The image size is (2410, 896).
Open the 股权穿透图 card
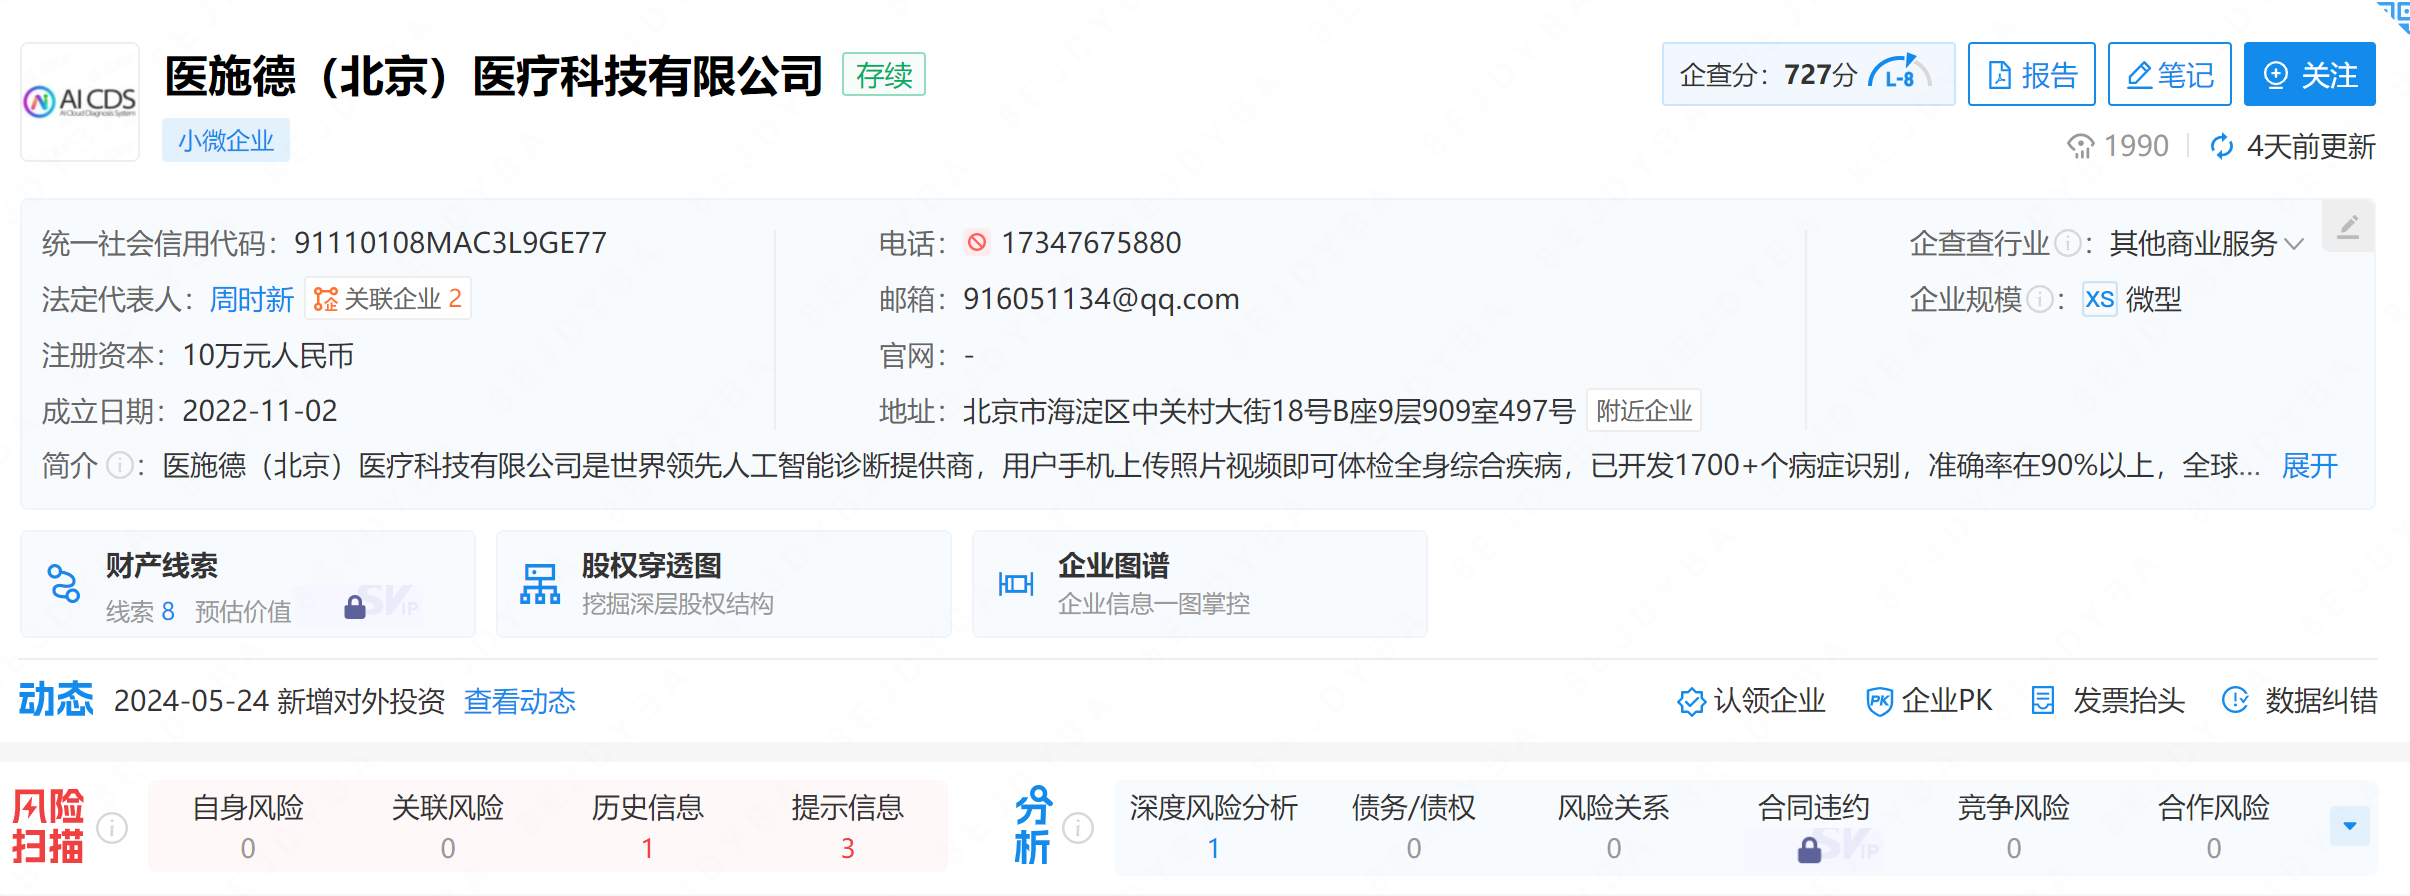coord(724,584)
